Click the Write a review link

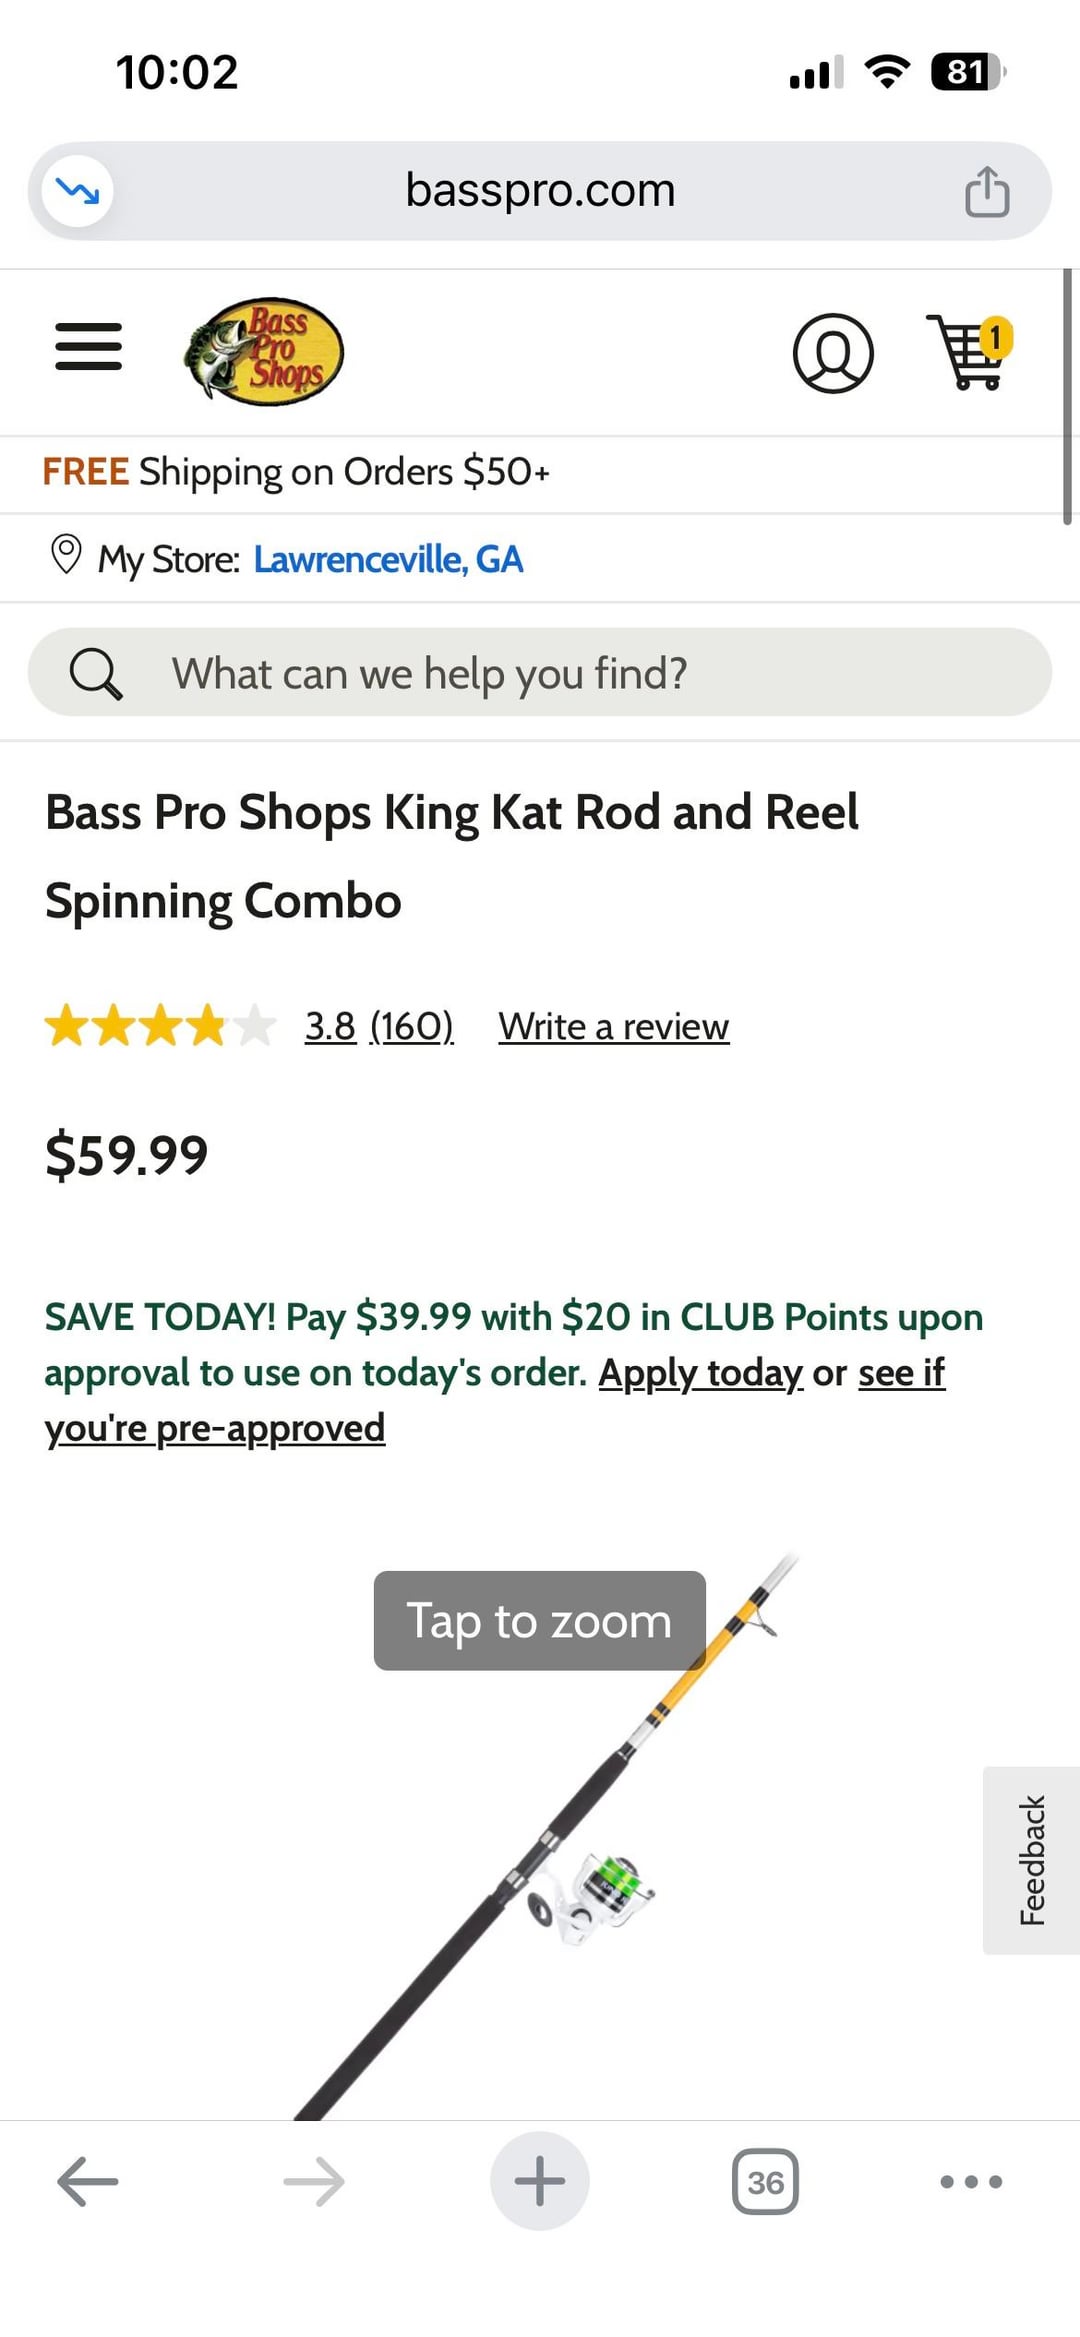click(x=613, y=1026)
